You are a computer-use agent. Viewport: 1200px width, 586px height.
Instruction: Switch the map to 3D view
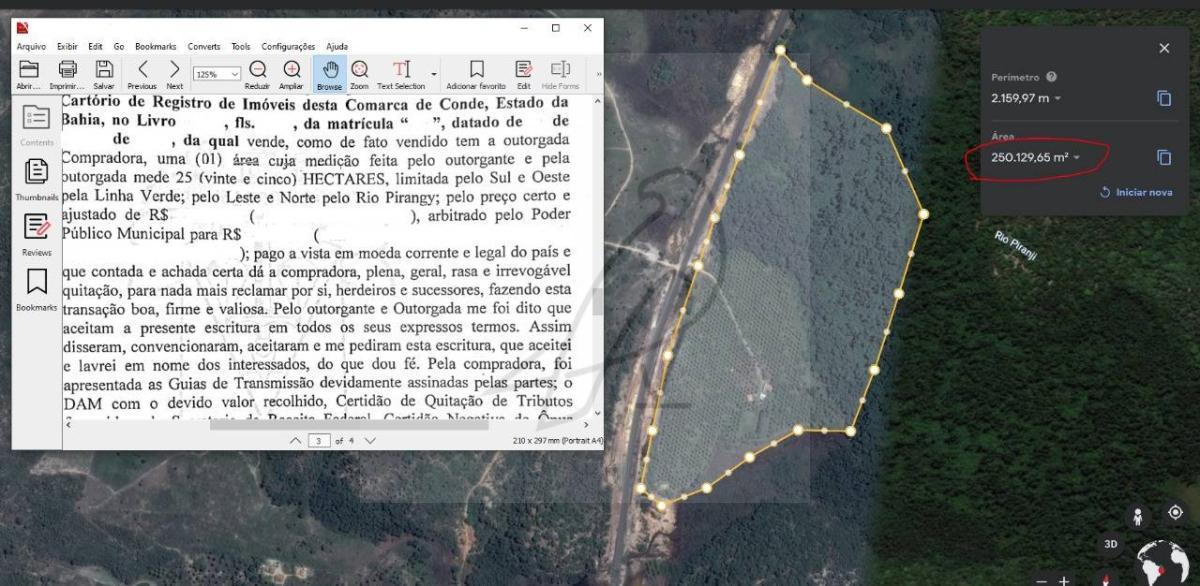tap(1110, 544)
